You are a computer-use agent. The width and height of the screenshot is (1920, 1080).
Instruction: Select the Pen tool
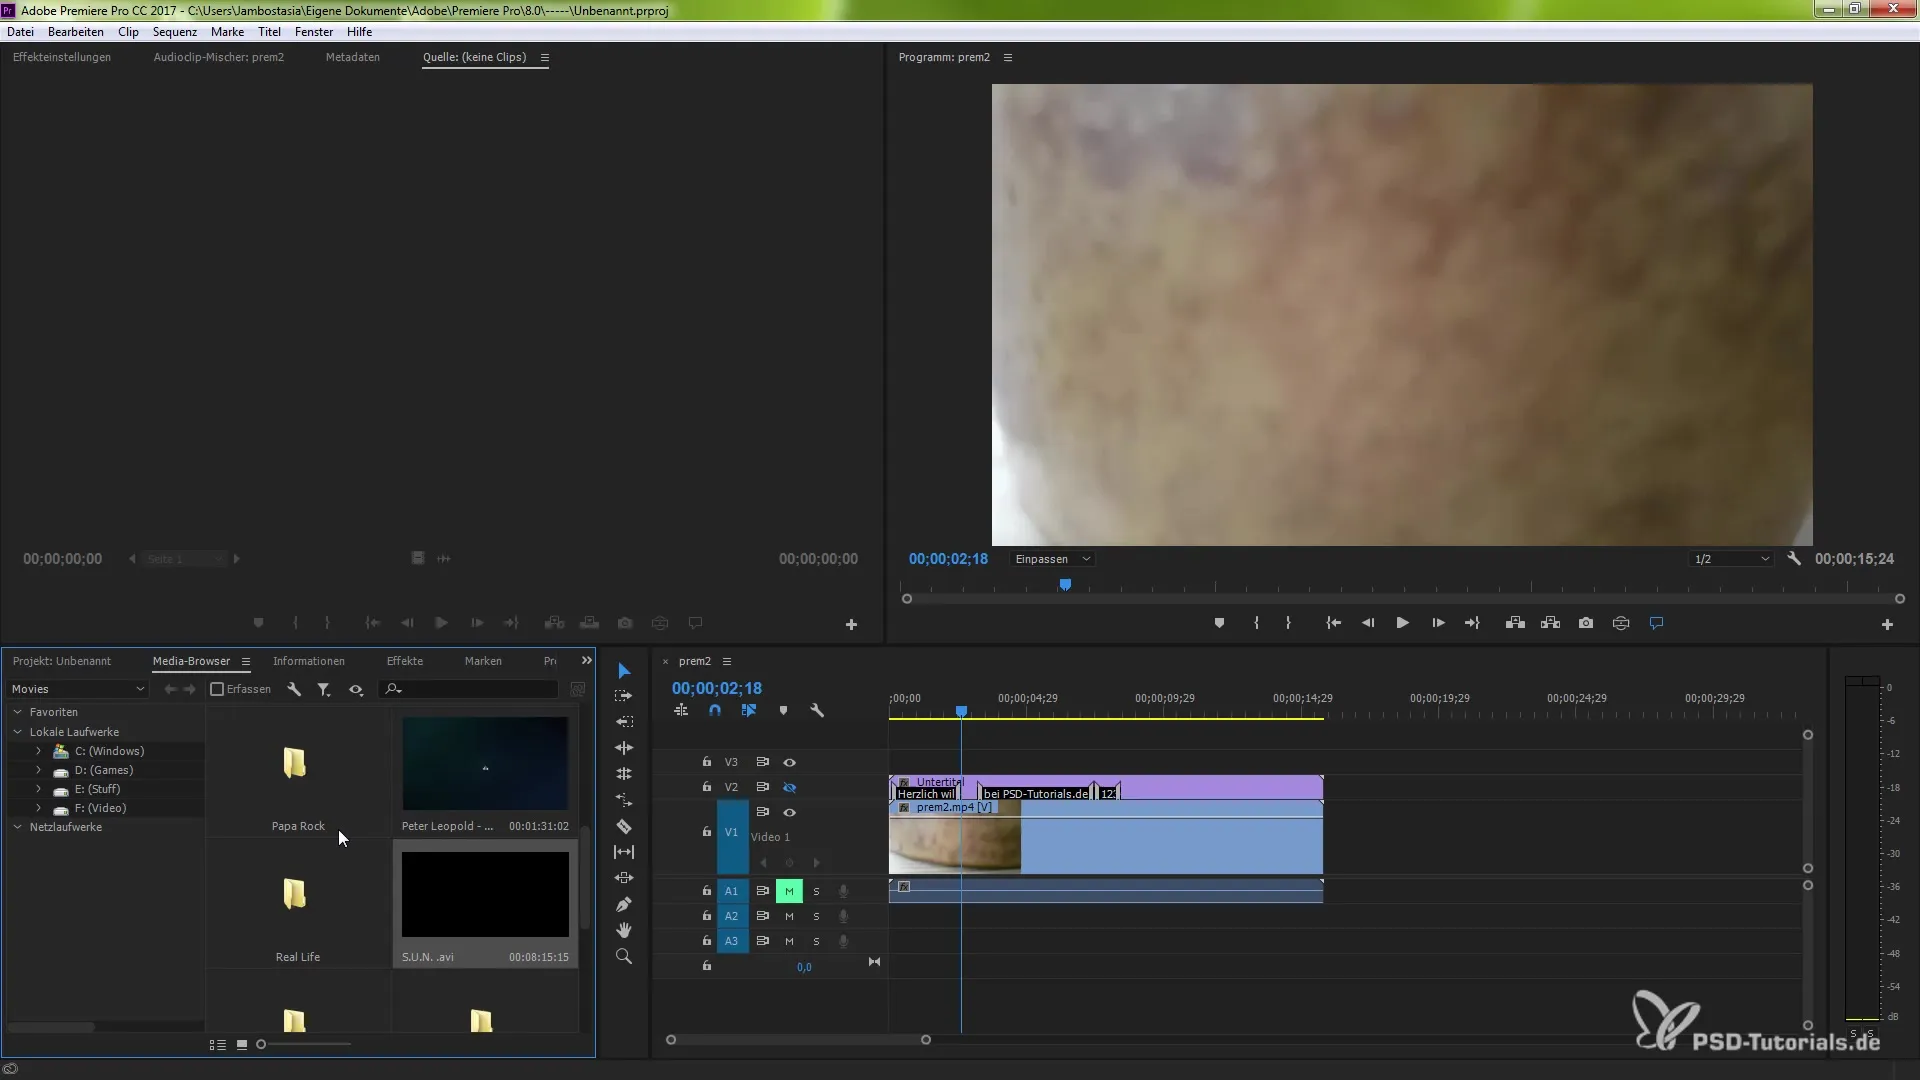(x=624, y=904)
